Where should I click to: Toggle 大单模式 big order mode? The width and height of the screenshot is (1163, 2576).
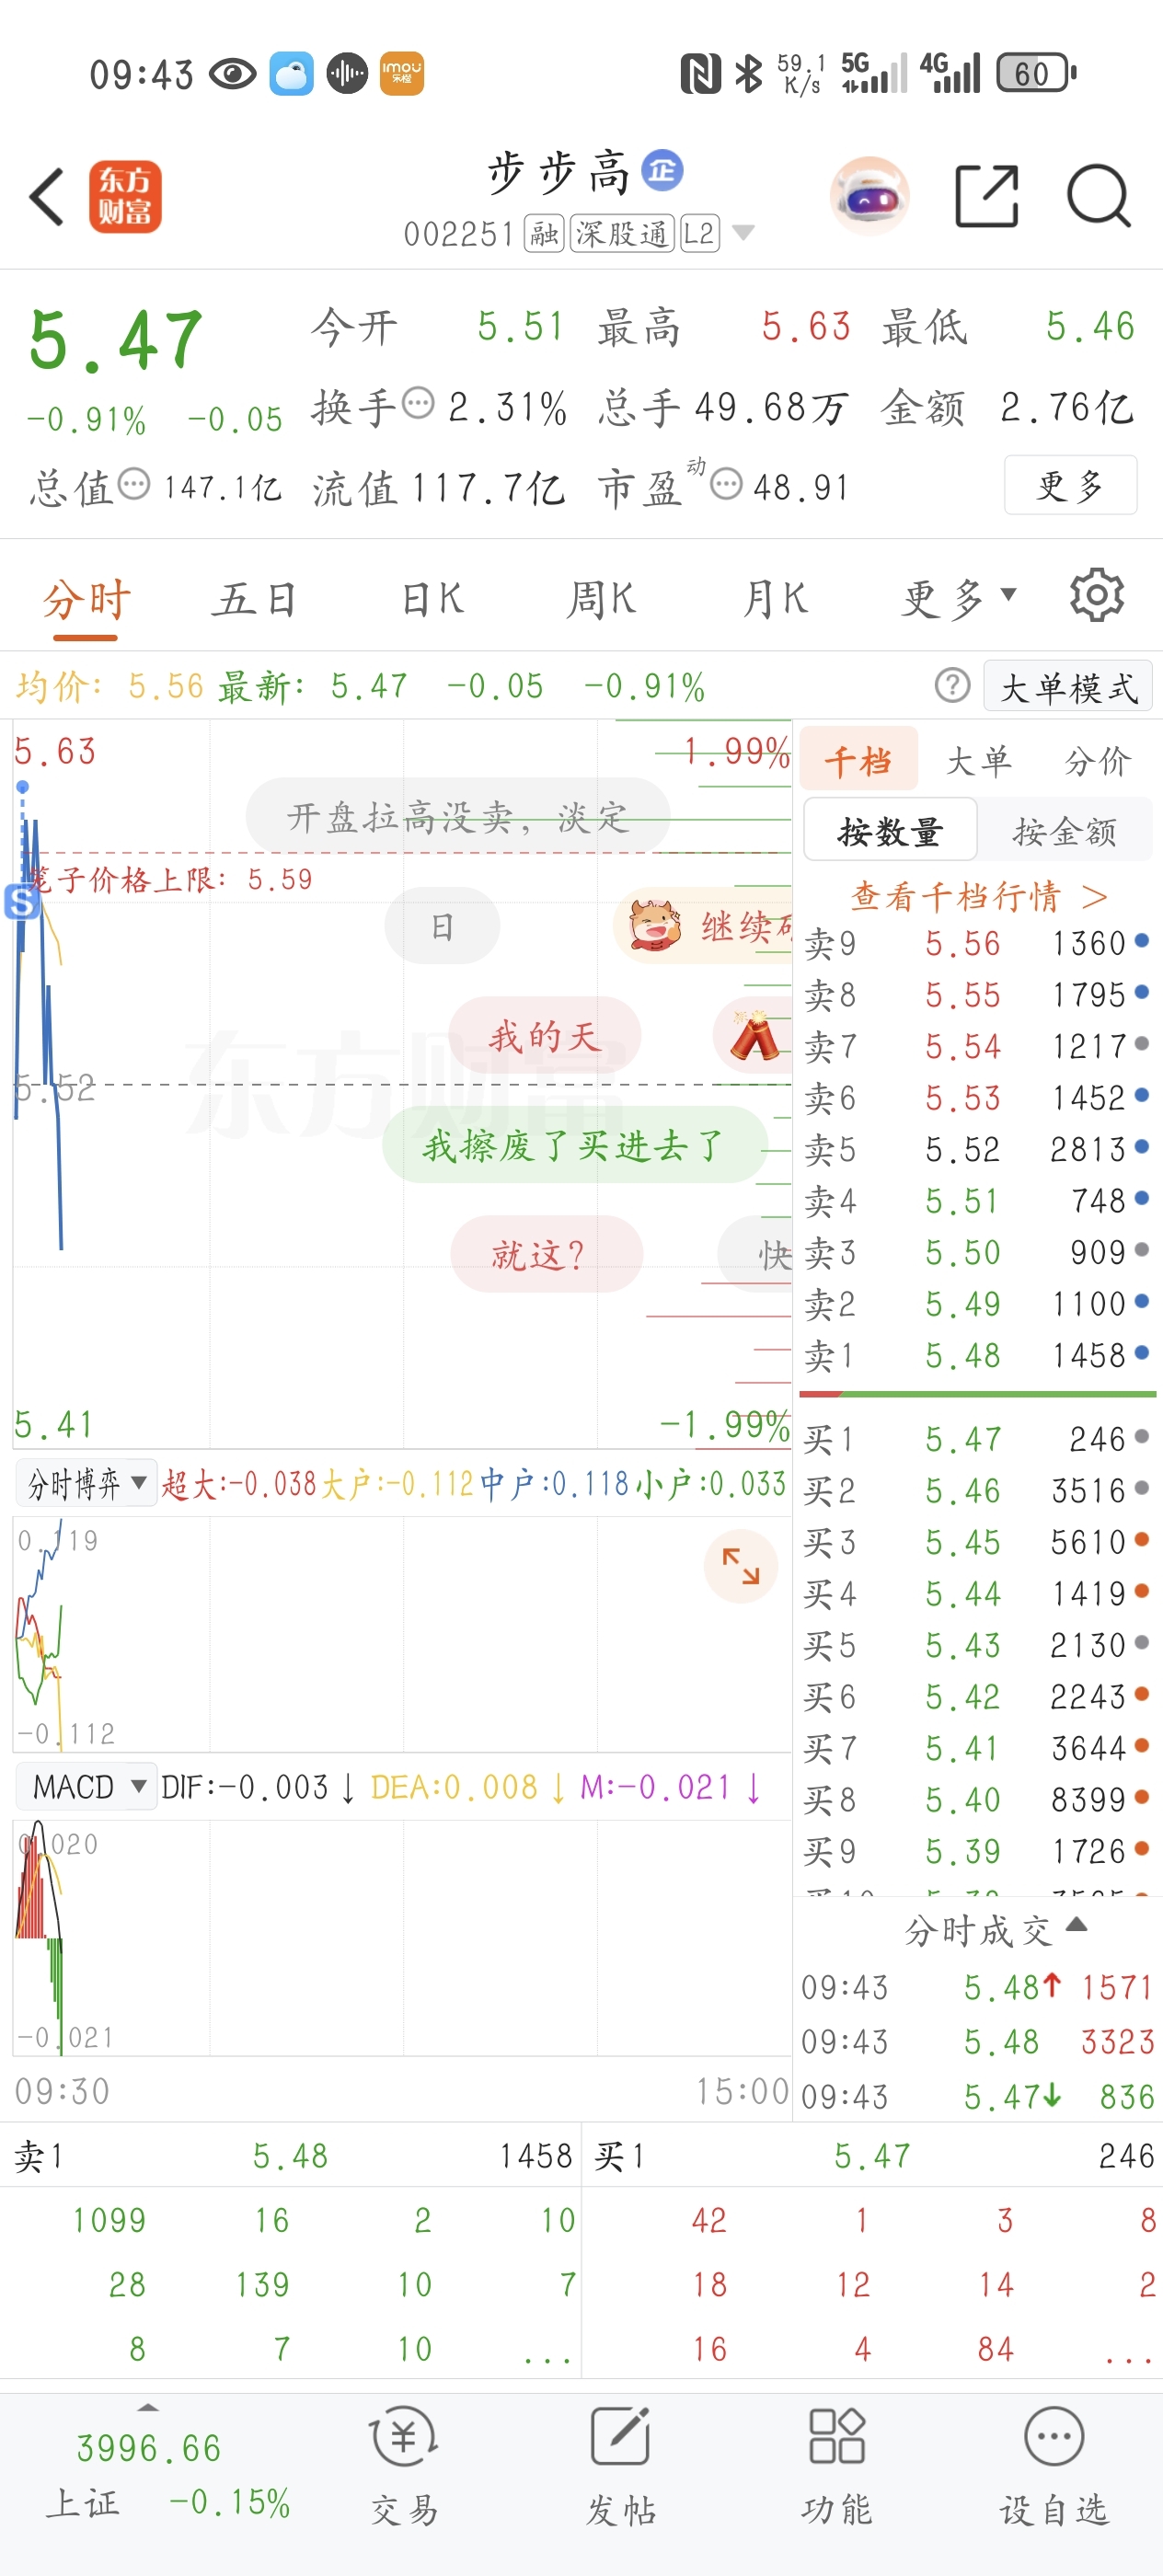click(x=1068, y=687)
